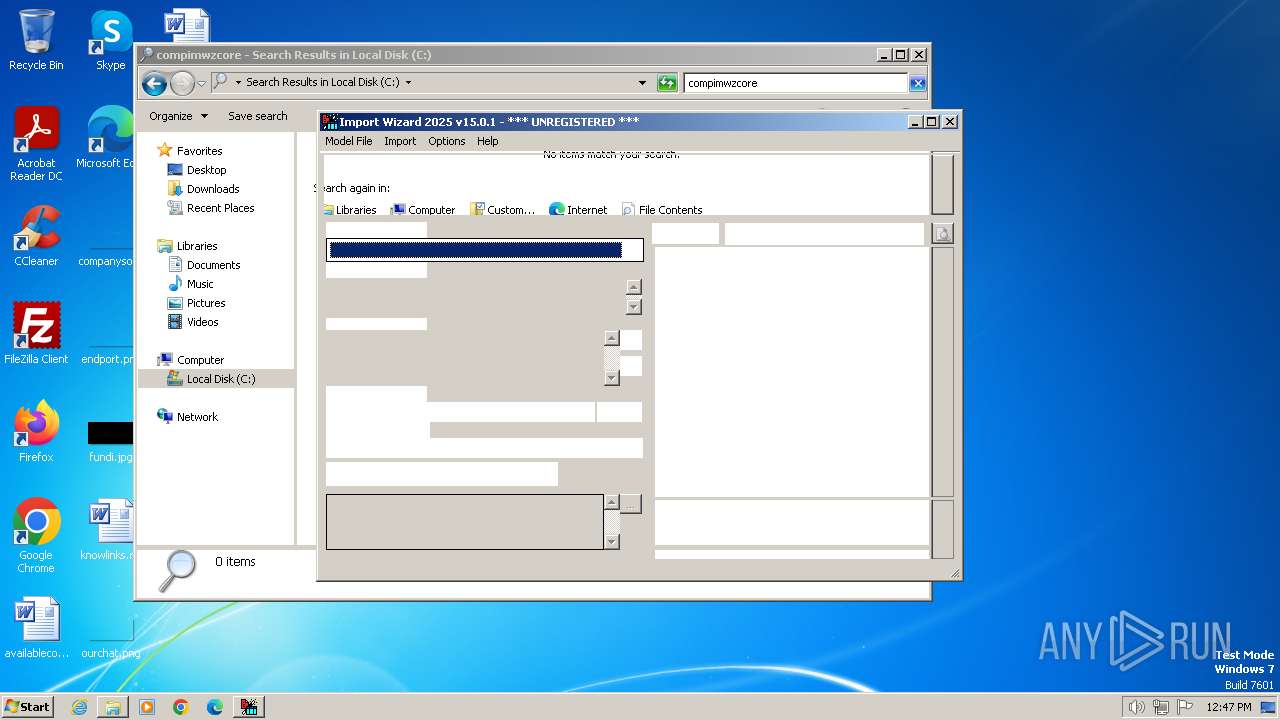1280x720 pixels.
Task: Click the middle list scrollbar up arrow
Action: tap(612, 338)
